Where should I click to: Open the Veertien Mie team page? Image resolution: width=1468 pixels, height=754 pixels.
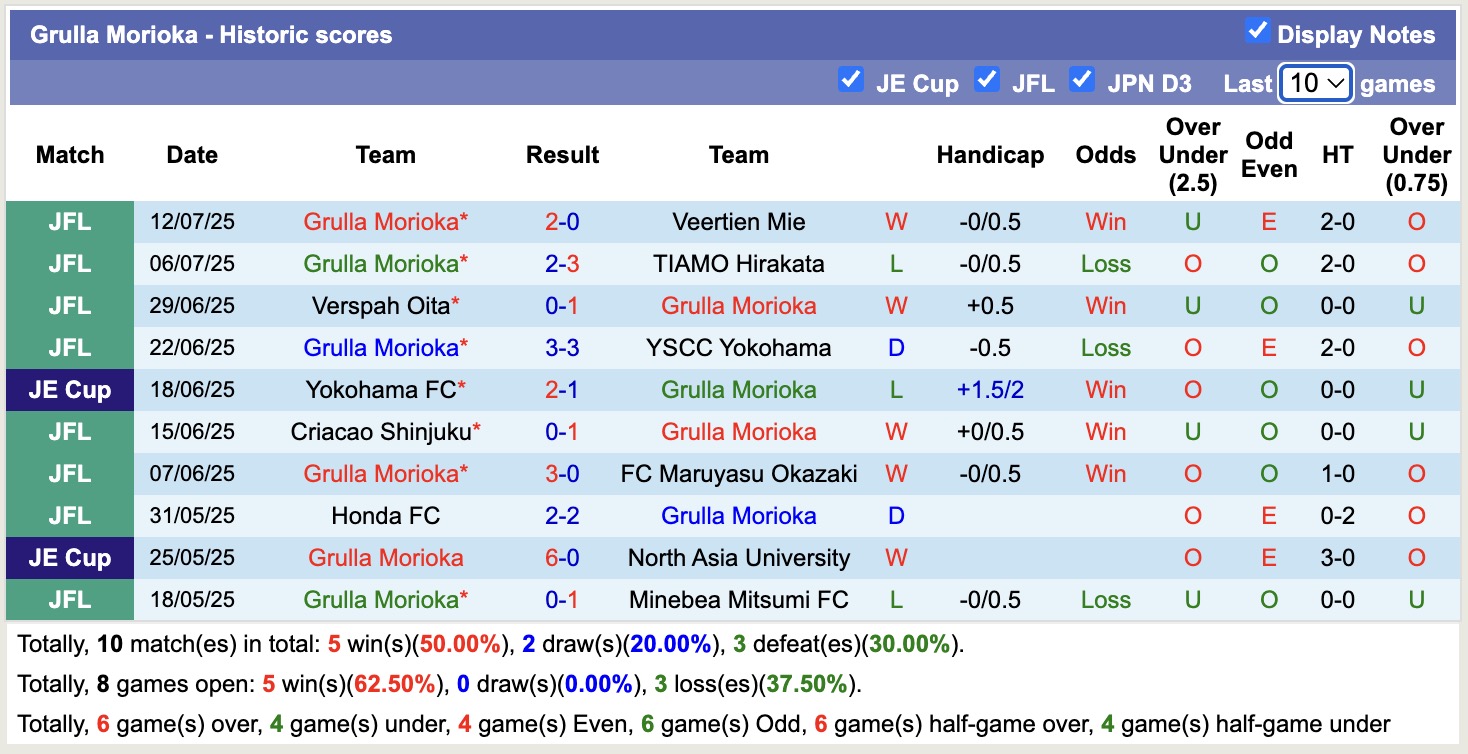click(x=738, y=222)
